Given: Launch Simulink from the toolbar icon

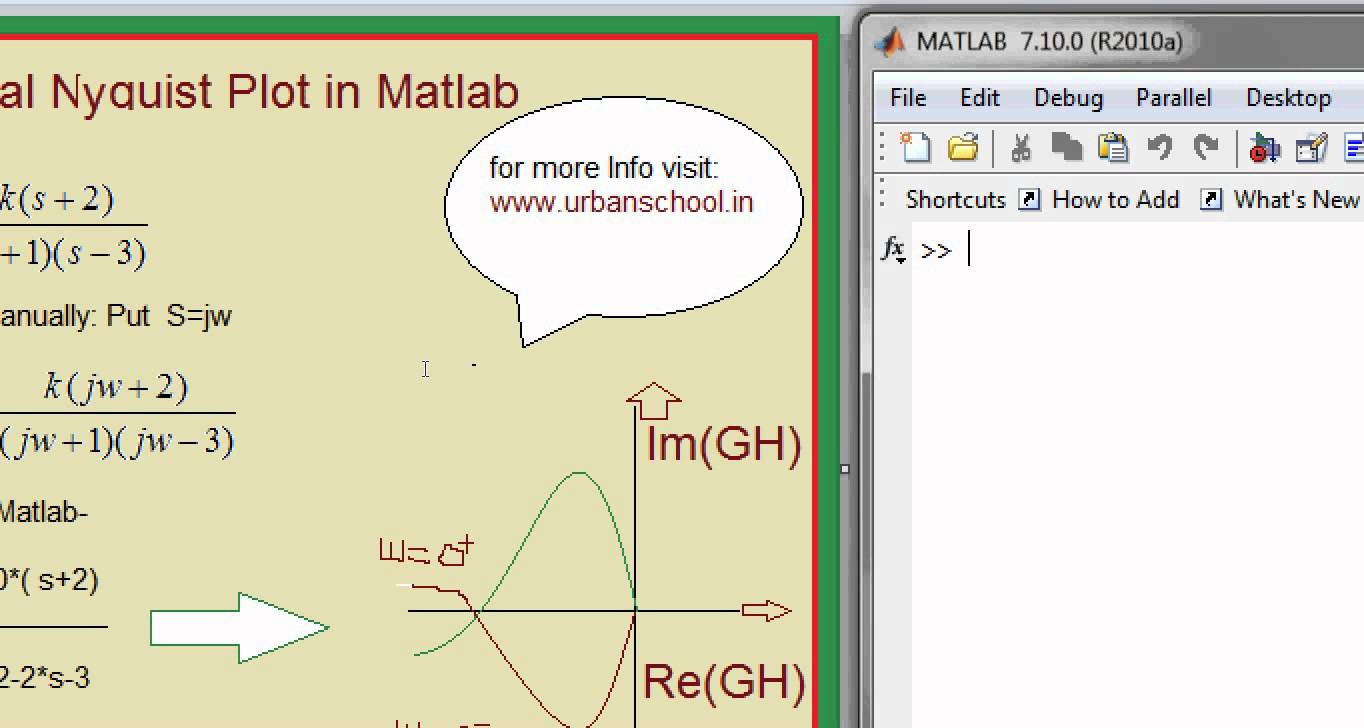Looking at the screenshot, I should click(1264, 149).
